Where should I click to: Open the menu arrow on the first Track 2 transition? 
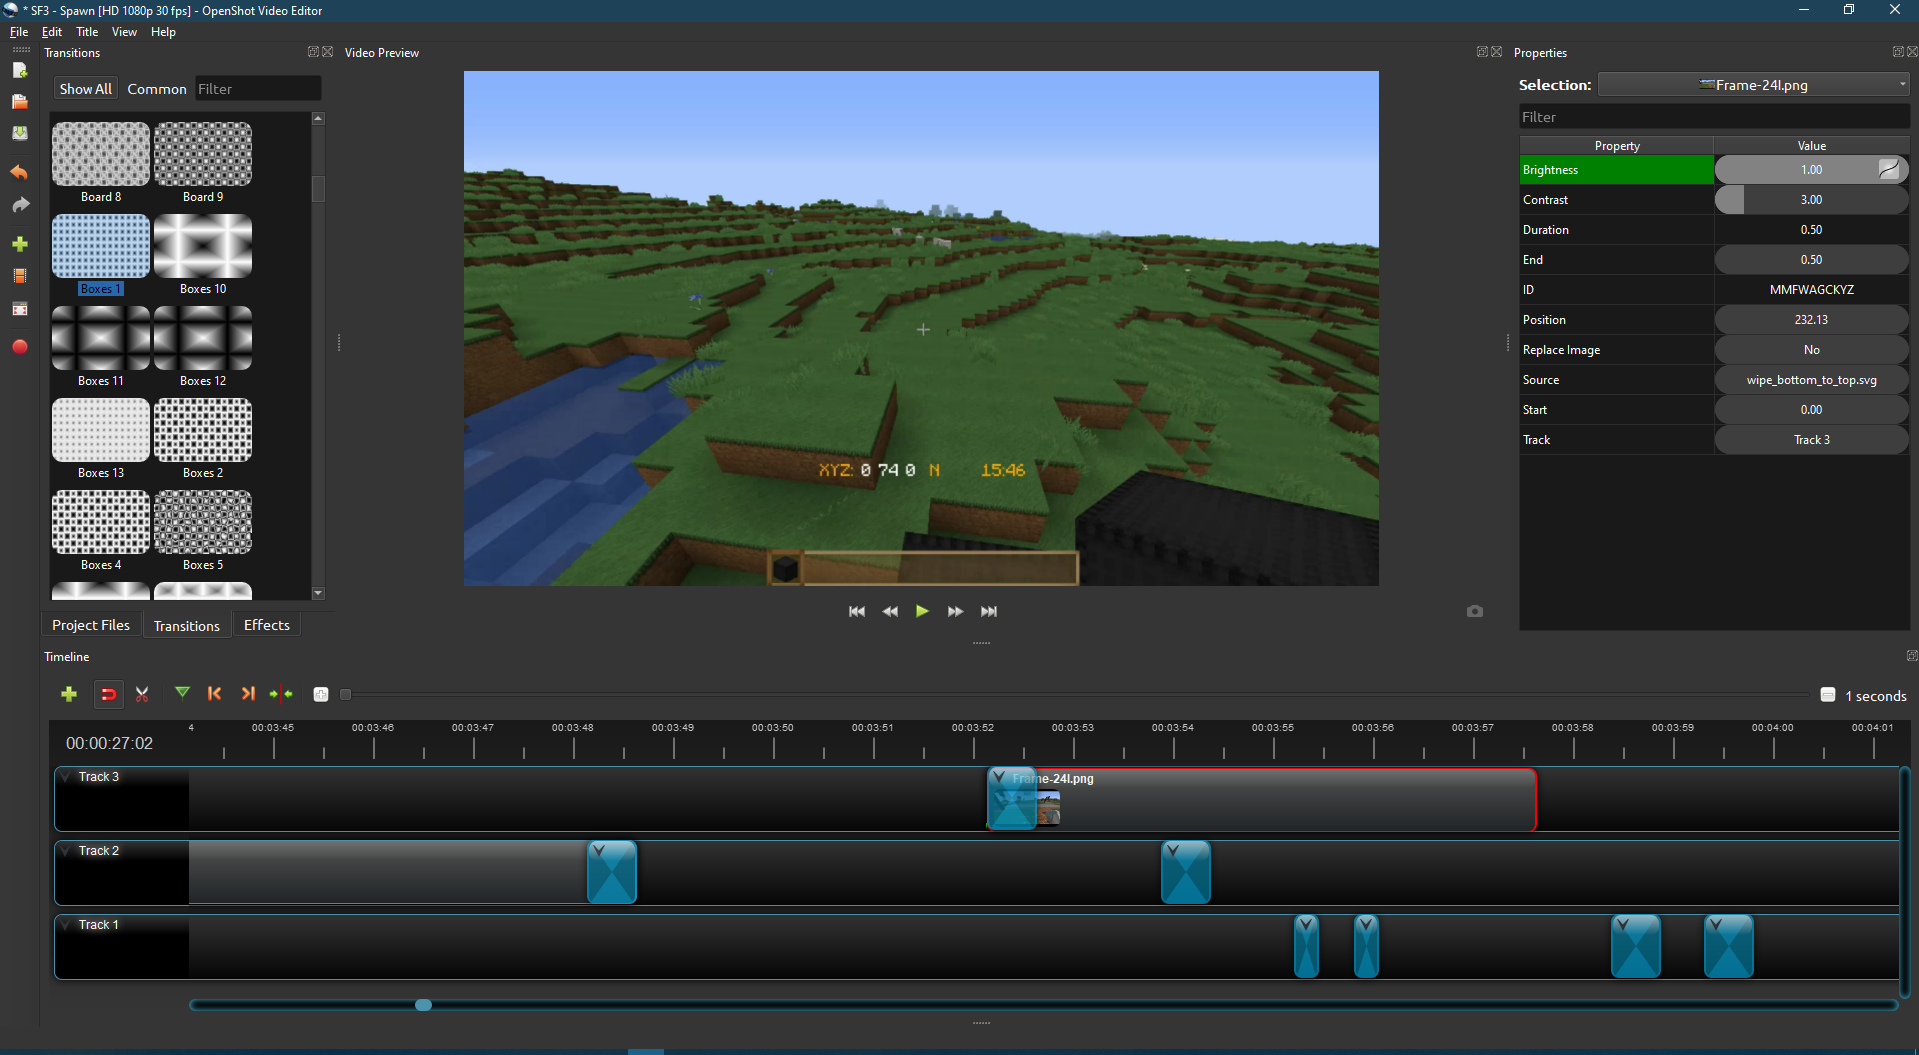[x=598, y=851]
